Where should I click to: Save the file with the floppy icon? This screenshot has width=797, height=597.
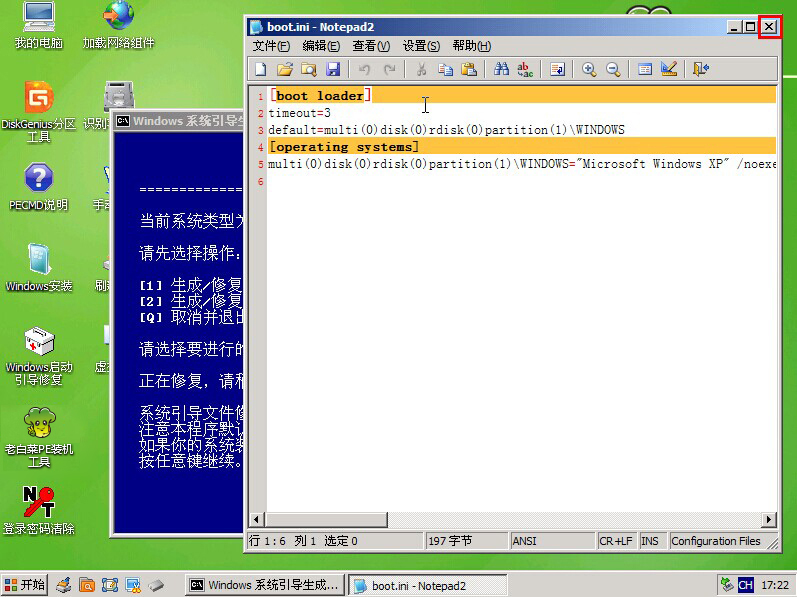[x=333, y=69]
